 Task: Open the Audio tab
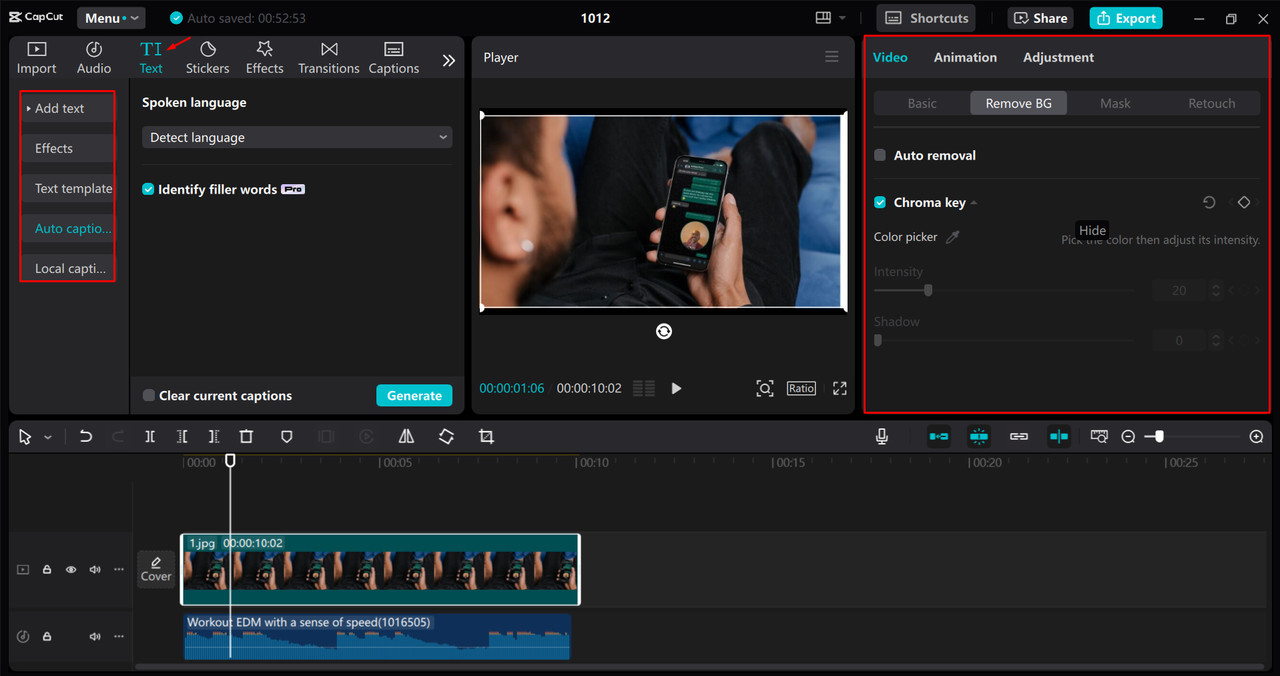94,58
